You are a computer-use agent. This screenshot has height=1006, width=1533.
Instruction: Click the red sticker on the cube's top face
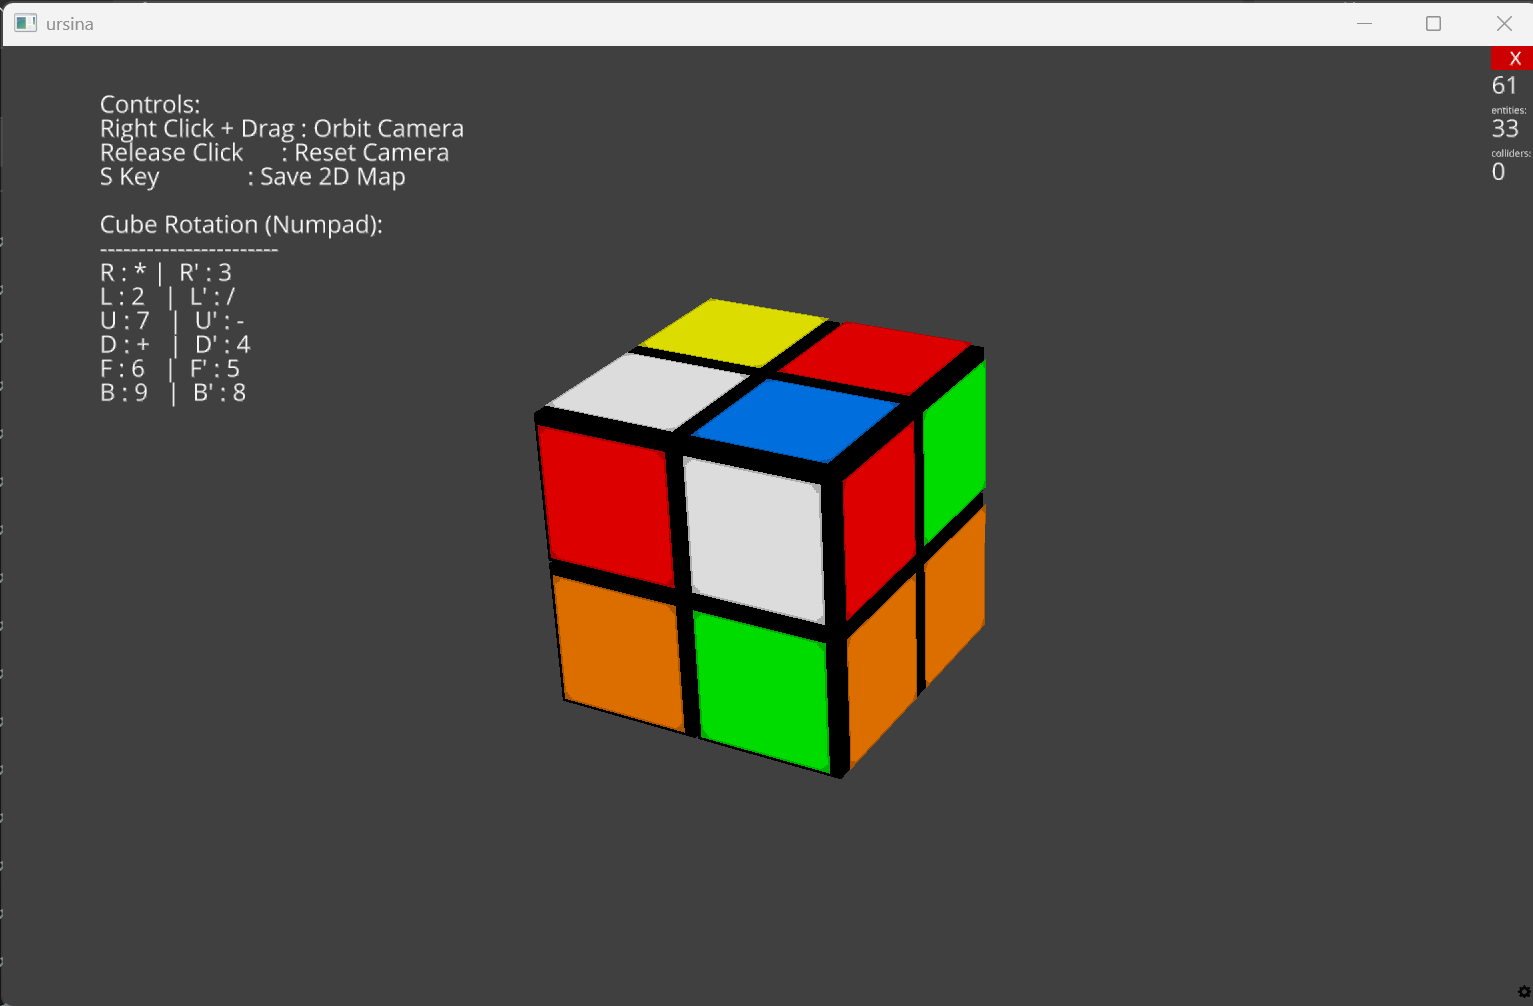click(x=876, y=357)
